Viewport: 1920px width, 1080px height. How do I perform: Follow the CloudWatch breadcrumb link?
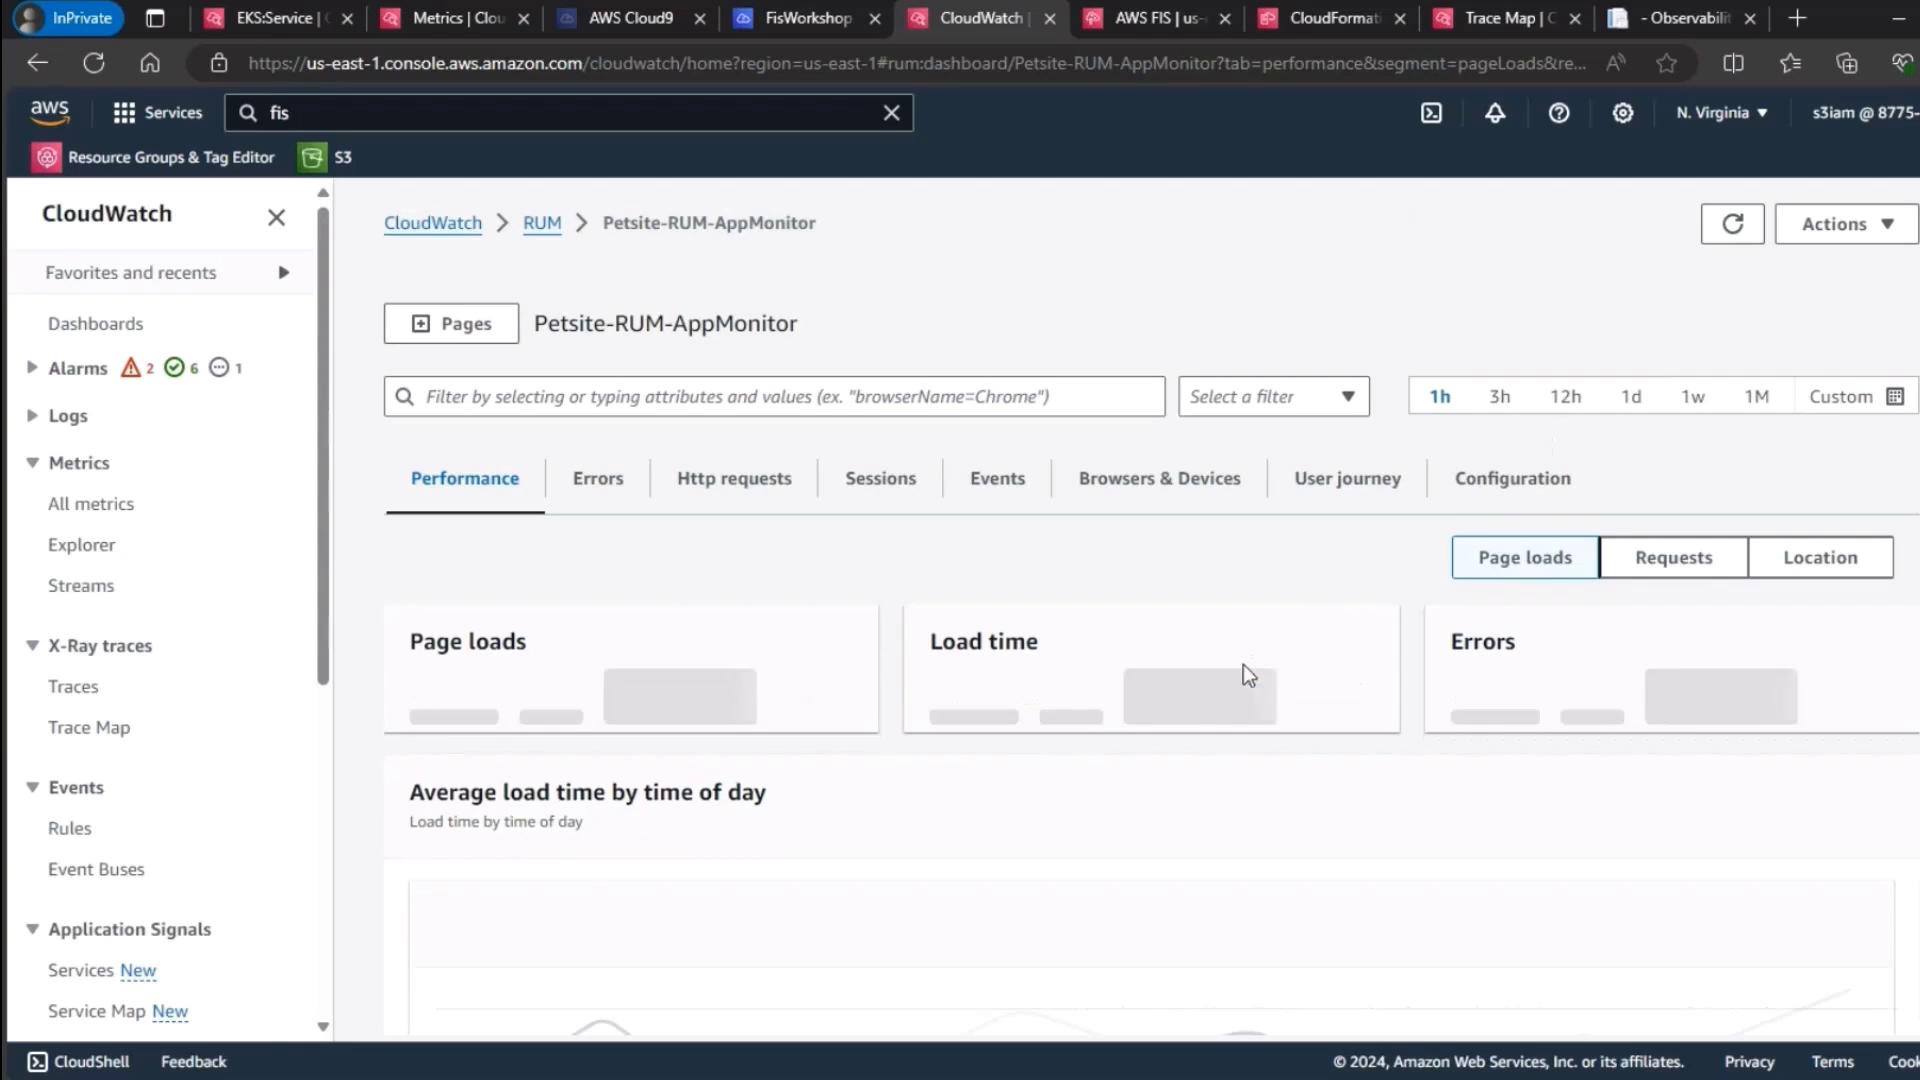433,223
